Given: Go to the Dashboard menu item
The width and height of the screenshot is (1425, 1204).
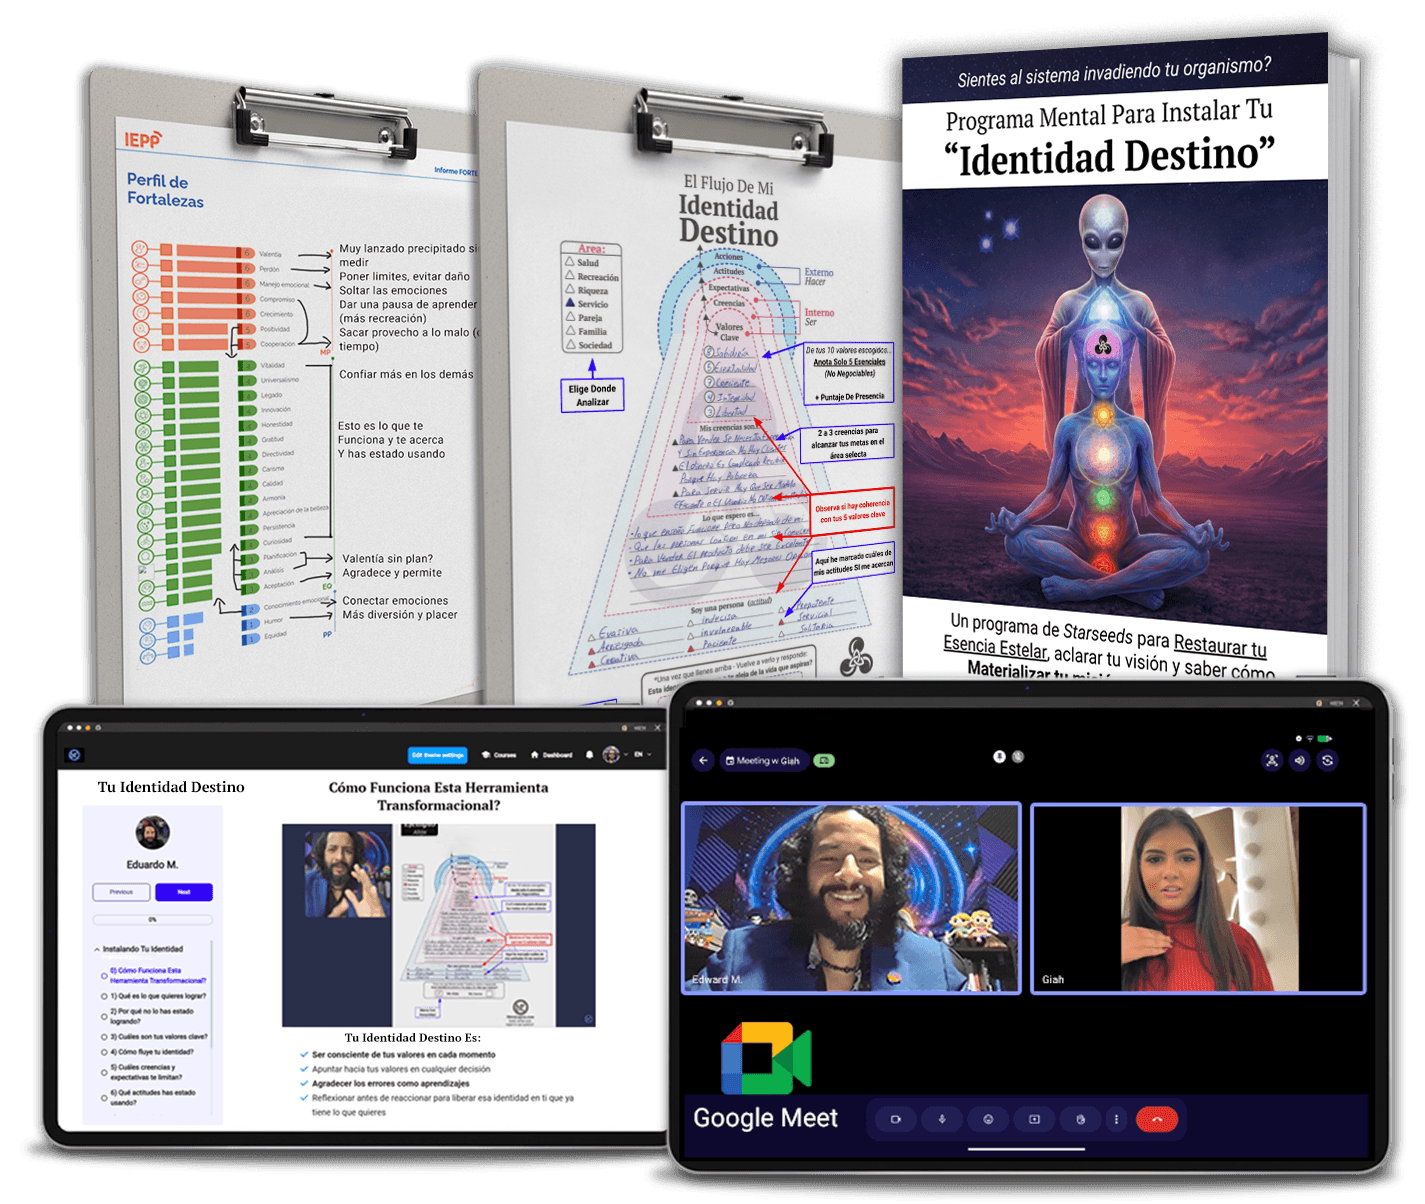Looking at the screenshot, I should pos(551,755).
